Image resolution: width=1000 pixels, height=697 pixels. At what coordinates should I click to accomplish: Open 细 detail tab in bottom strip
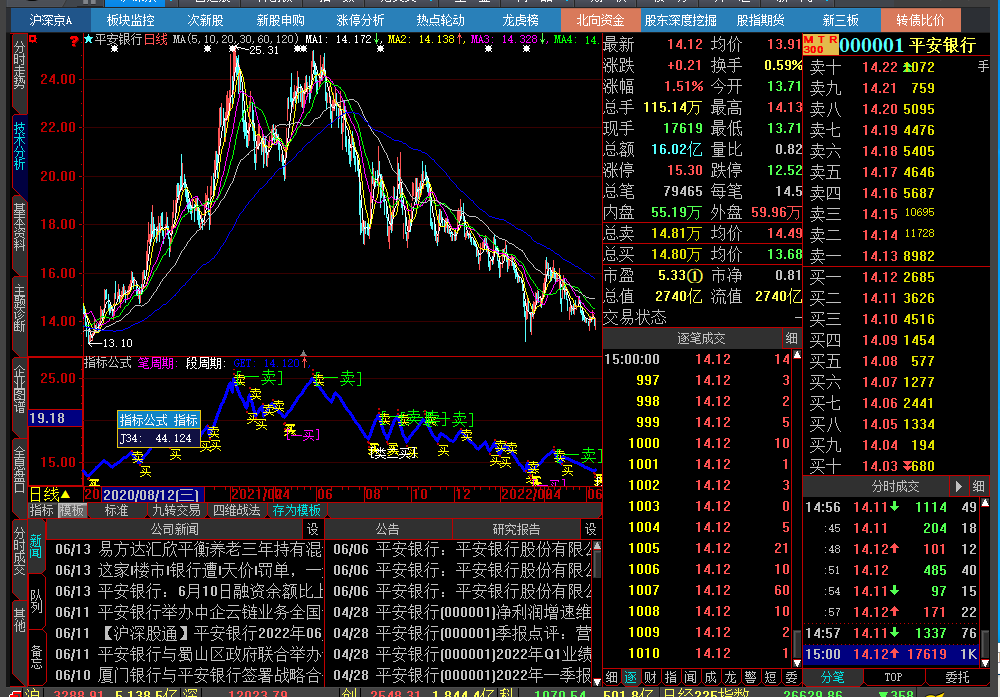point(611,677)
